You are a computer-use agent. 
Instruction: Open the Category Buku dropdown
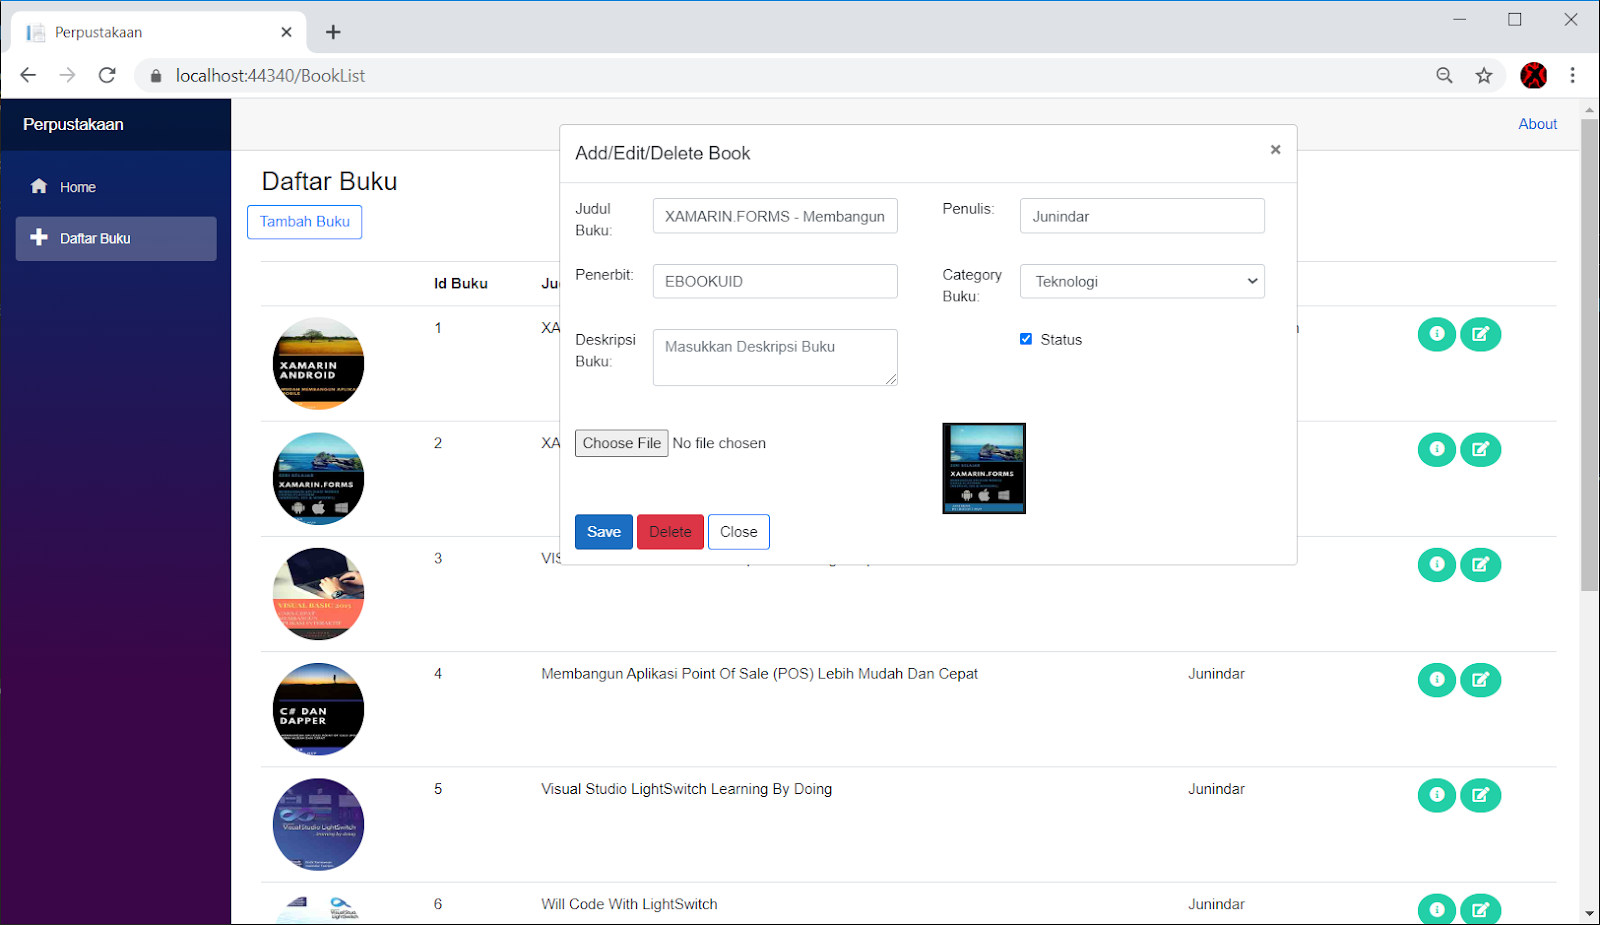(x=1142, y=281)
